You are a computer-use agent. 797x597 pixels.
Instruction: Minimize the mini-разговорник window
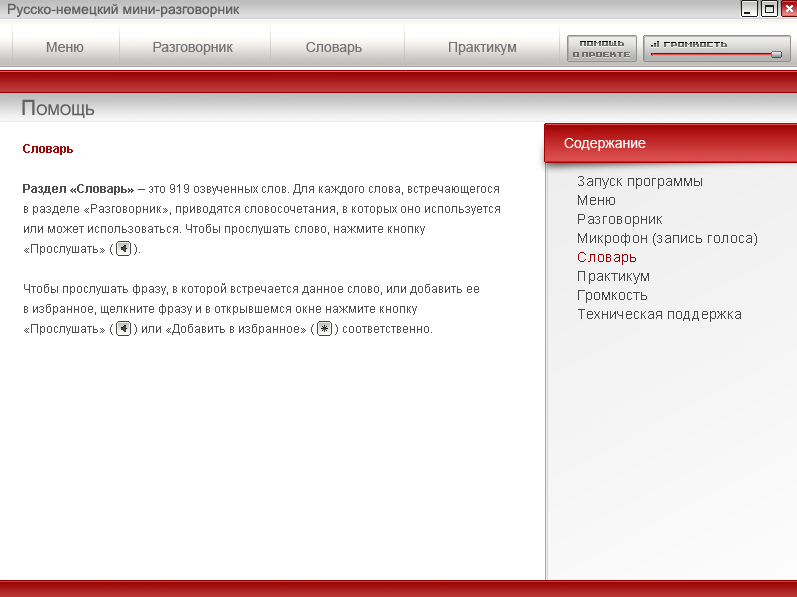pyautogui.click(x=749, y=9)
